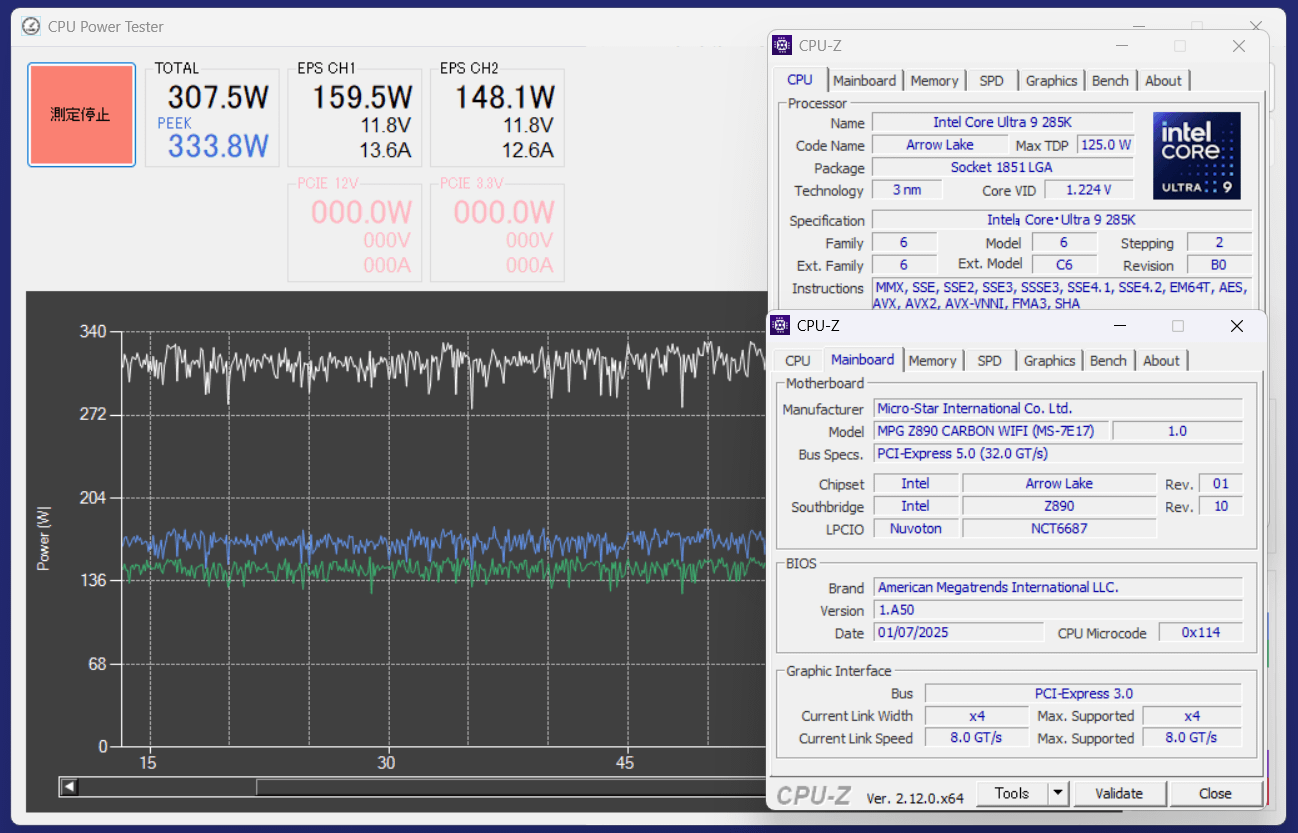Click the Intel Core Ultra 9 logo
This screenshot has width=1298, height=833.
click(x=1196, y=156)
